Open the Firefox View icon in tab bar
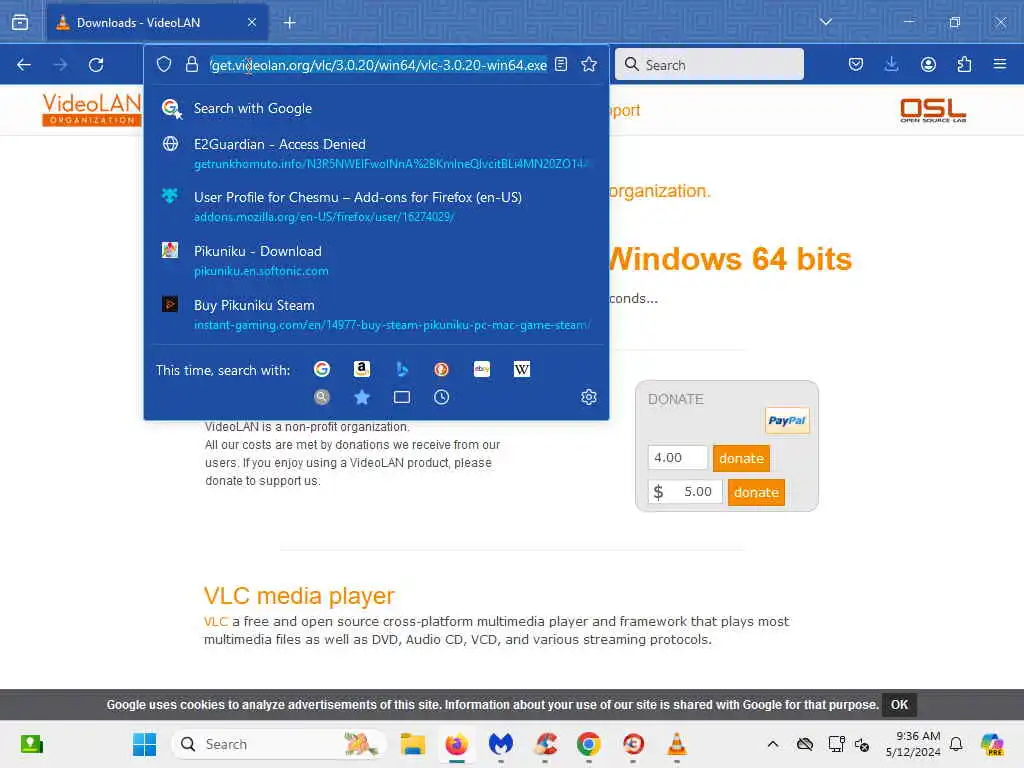1024x768 pixels. point(20,22)
